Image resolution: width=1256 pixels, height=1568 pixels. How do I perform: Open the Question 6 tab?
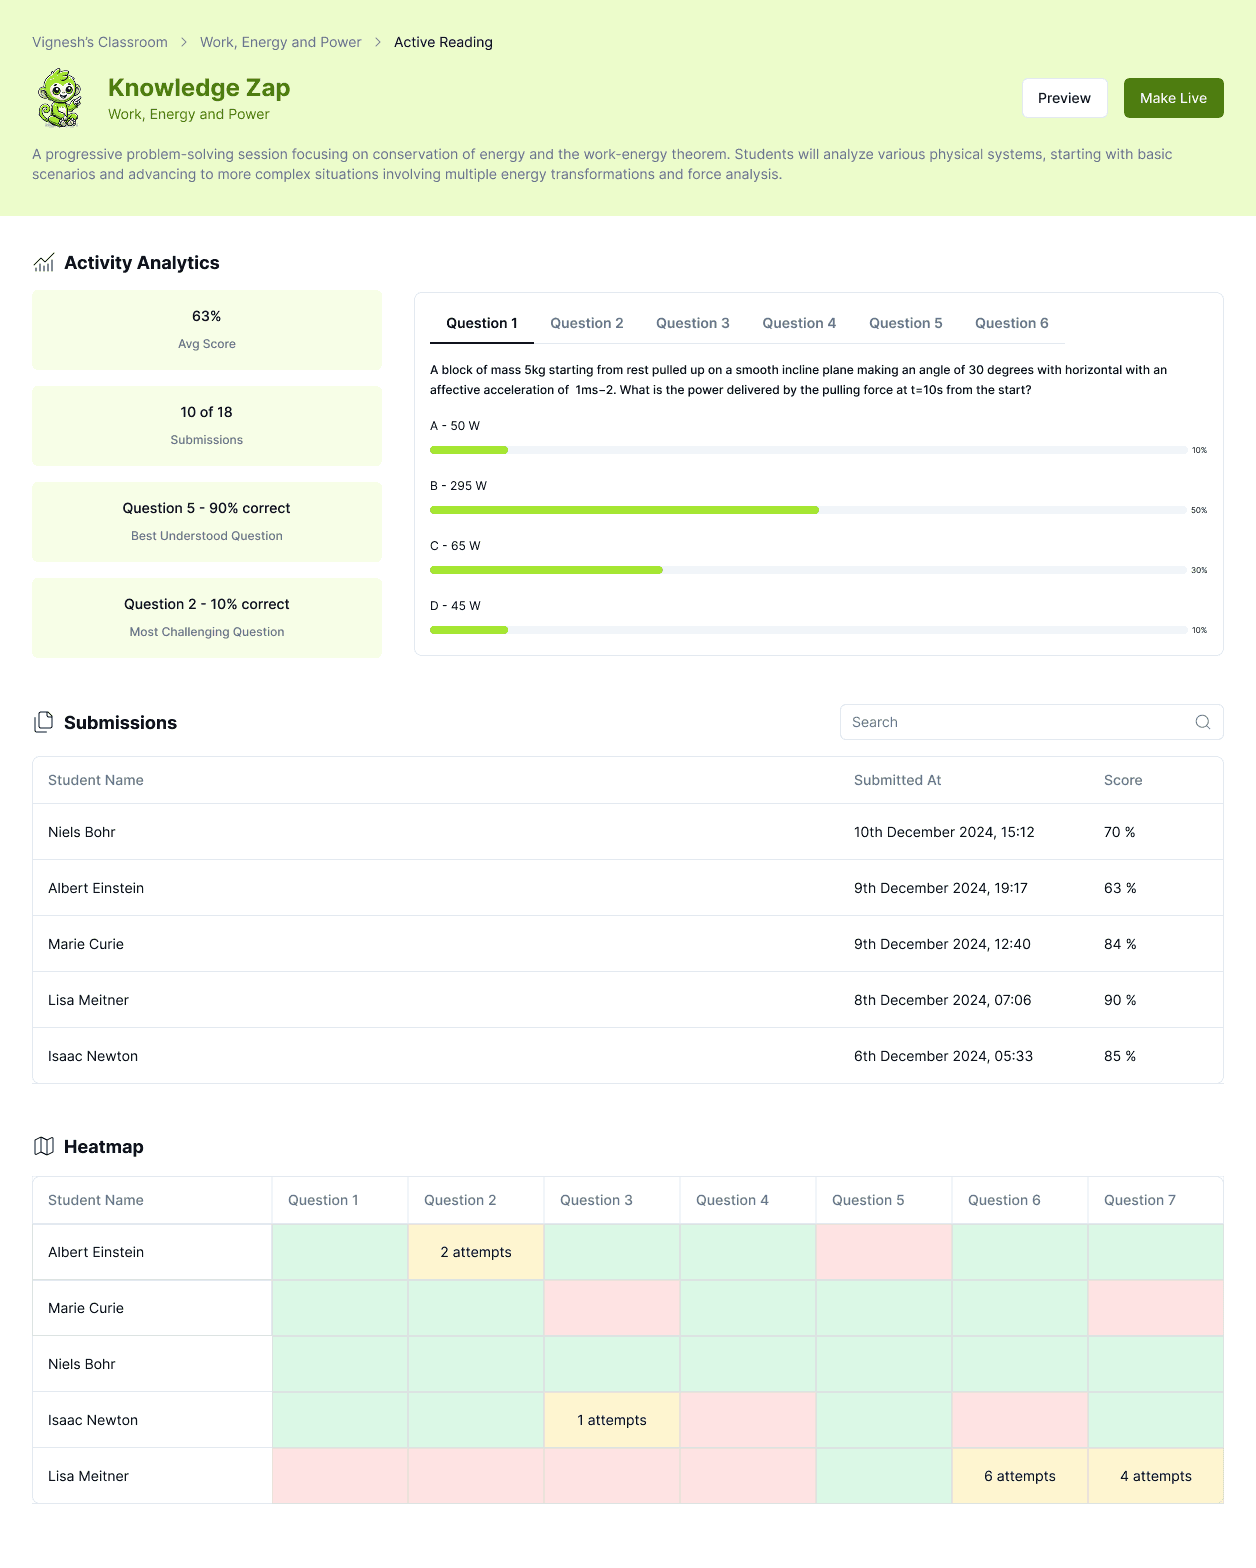pos(1012,323)
